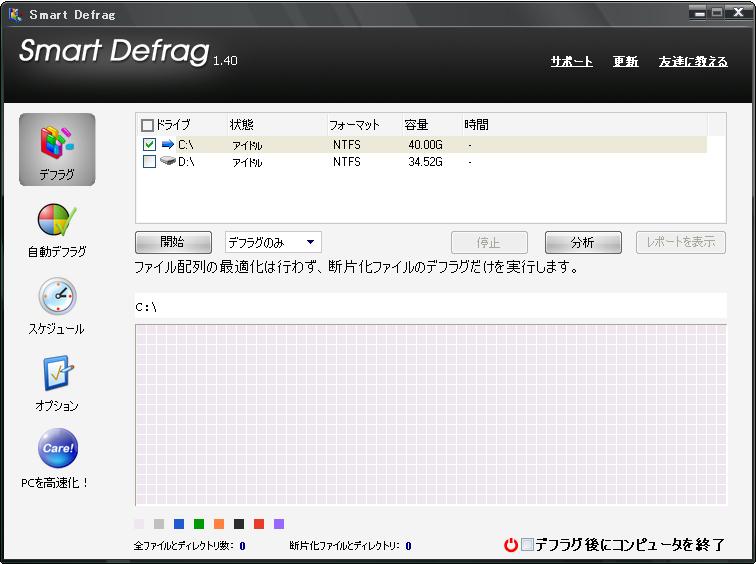Open the デフラグ sidebar section
Image resolution: width=756 pixels, height=564 pixels.
click(57, 149)
